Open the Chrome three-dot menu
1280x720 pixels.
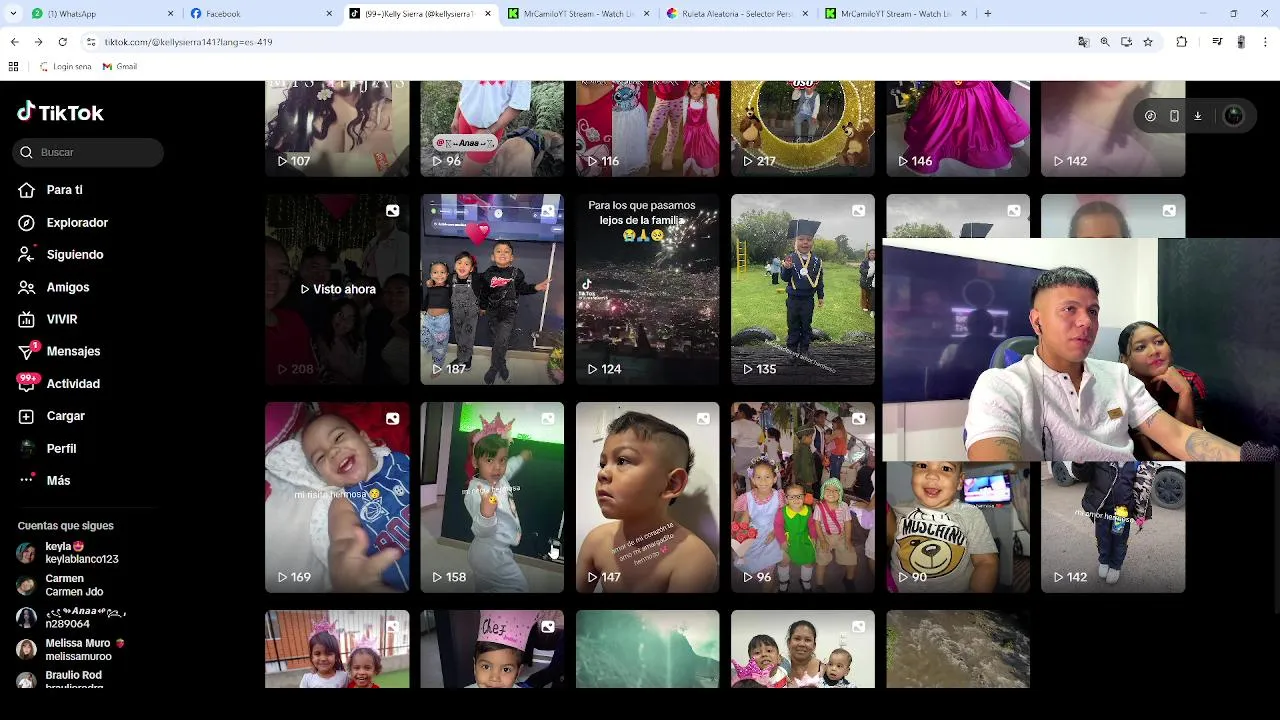[x=1266, y=42]
